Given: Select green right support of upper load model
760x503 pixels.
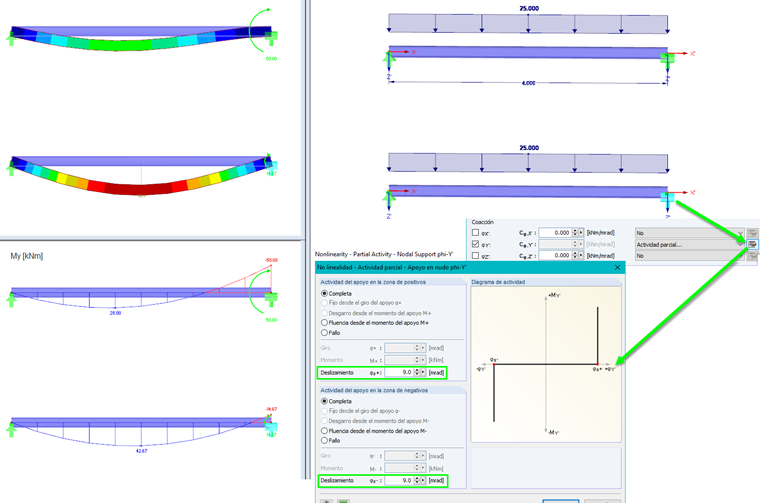Looking at the screenshot, I should tap(667, 59).
